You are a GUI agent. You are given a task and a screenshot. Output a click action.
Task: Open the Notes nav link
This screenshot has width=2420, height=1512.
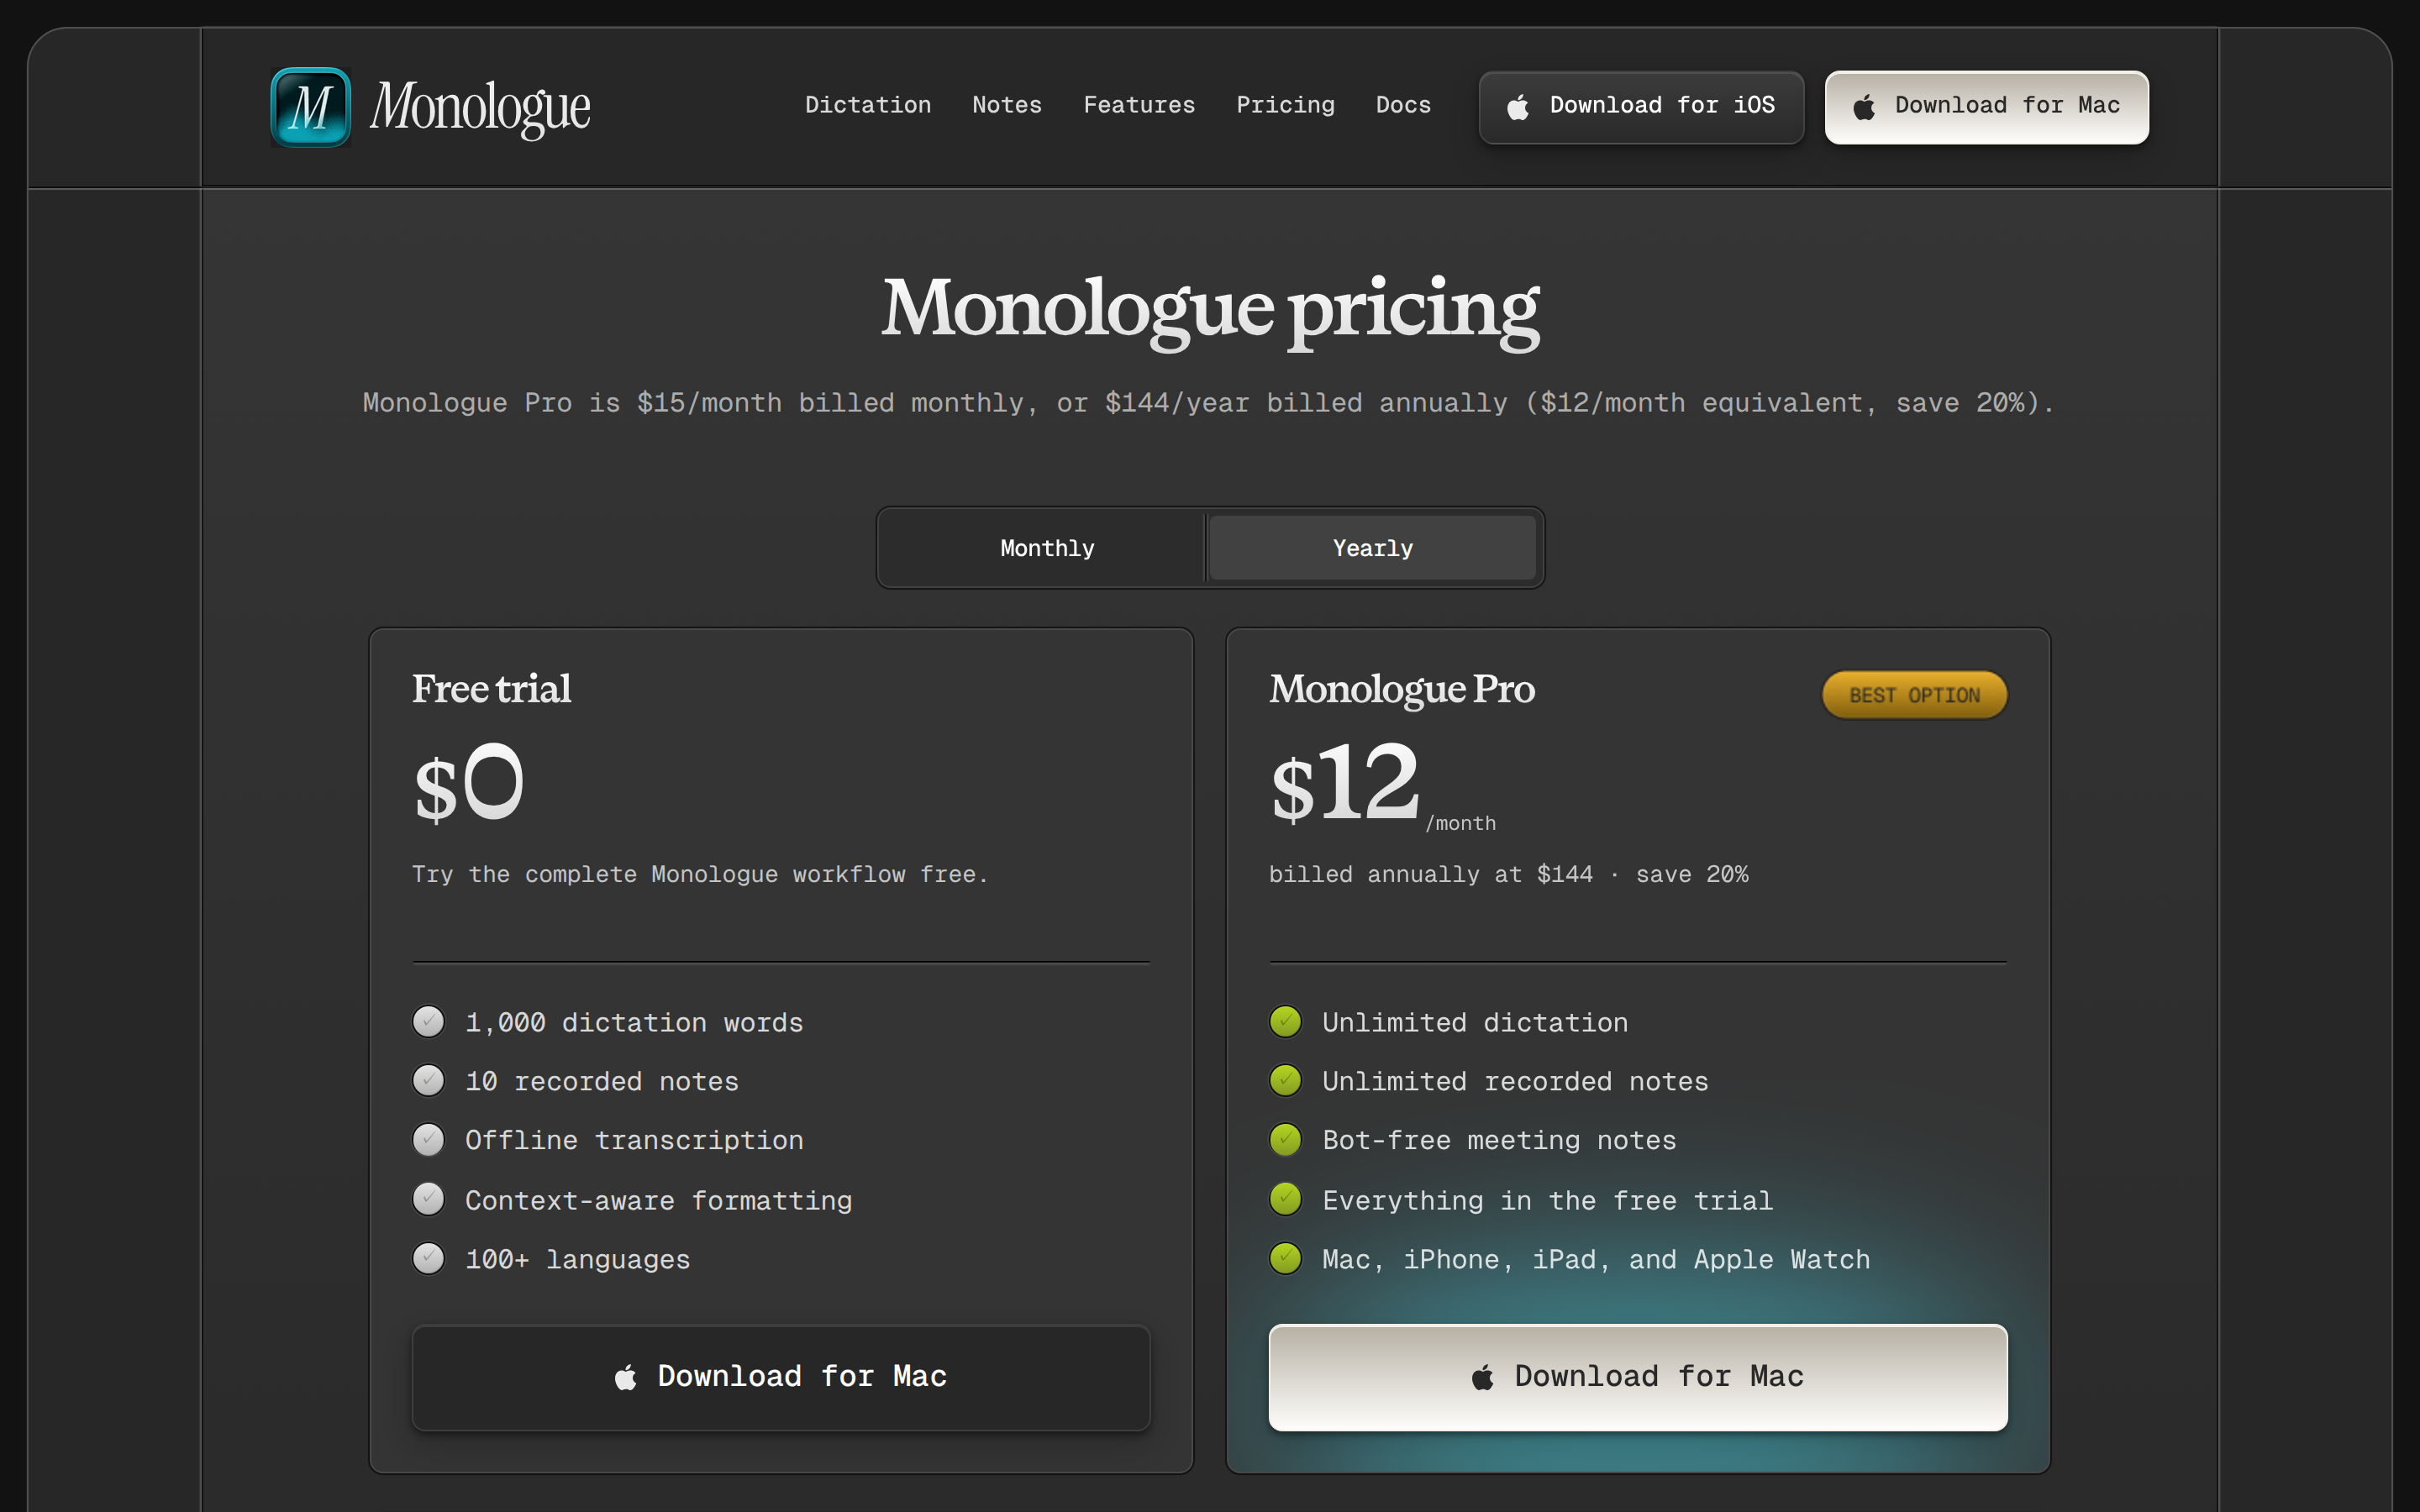click(x=1007, y=105)
